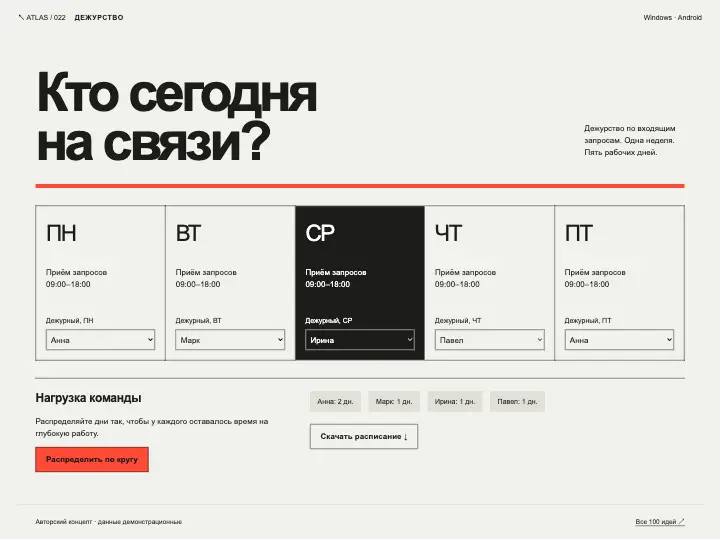Click the footer Авторский концепт note
The image size is (720, 539).
click(108, 522)
